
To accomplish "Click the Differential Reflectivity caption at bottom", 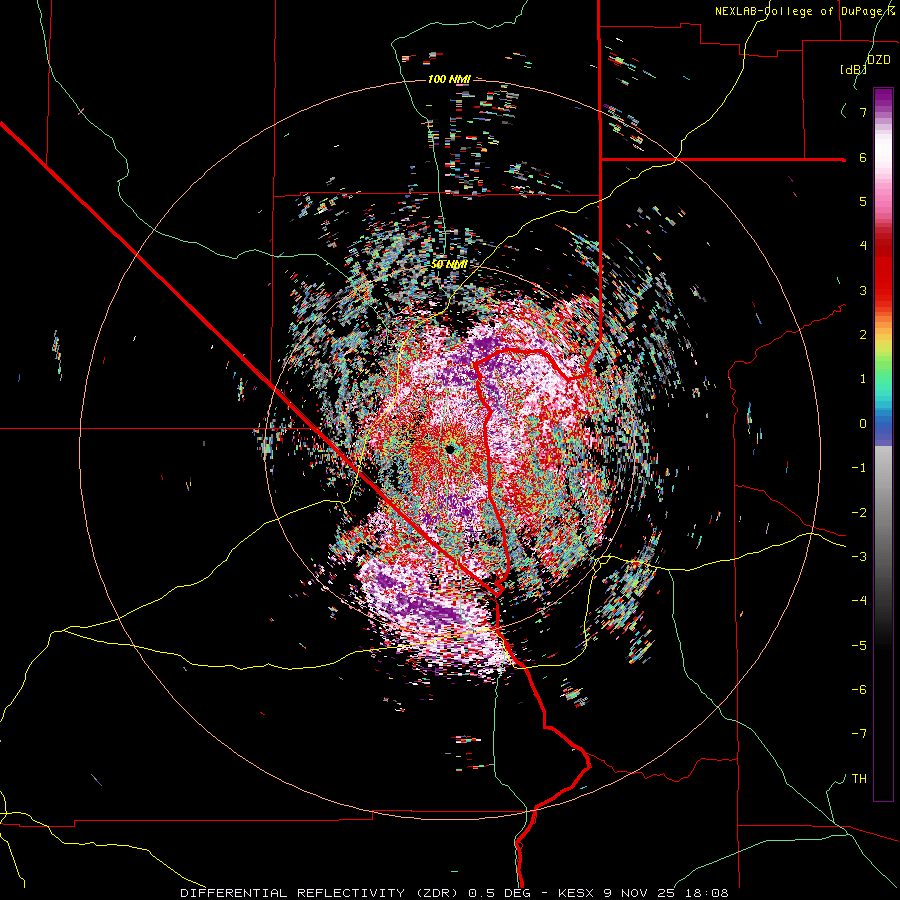I will (x=454, y=893).
